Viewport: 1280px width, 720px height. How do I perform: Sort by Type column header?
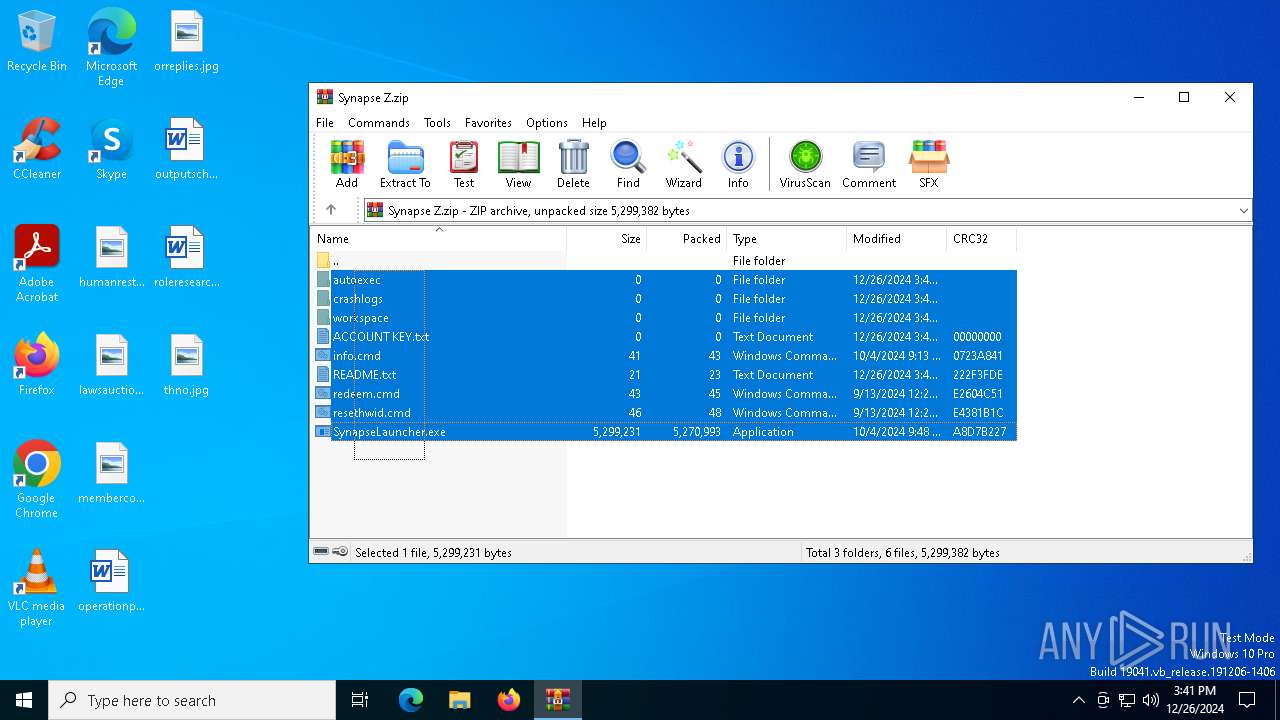[786, 239]
